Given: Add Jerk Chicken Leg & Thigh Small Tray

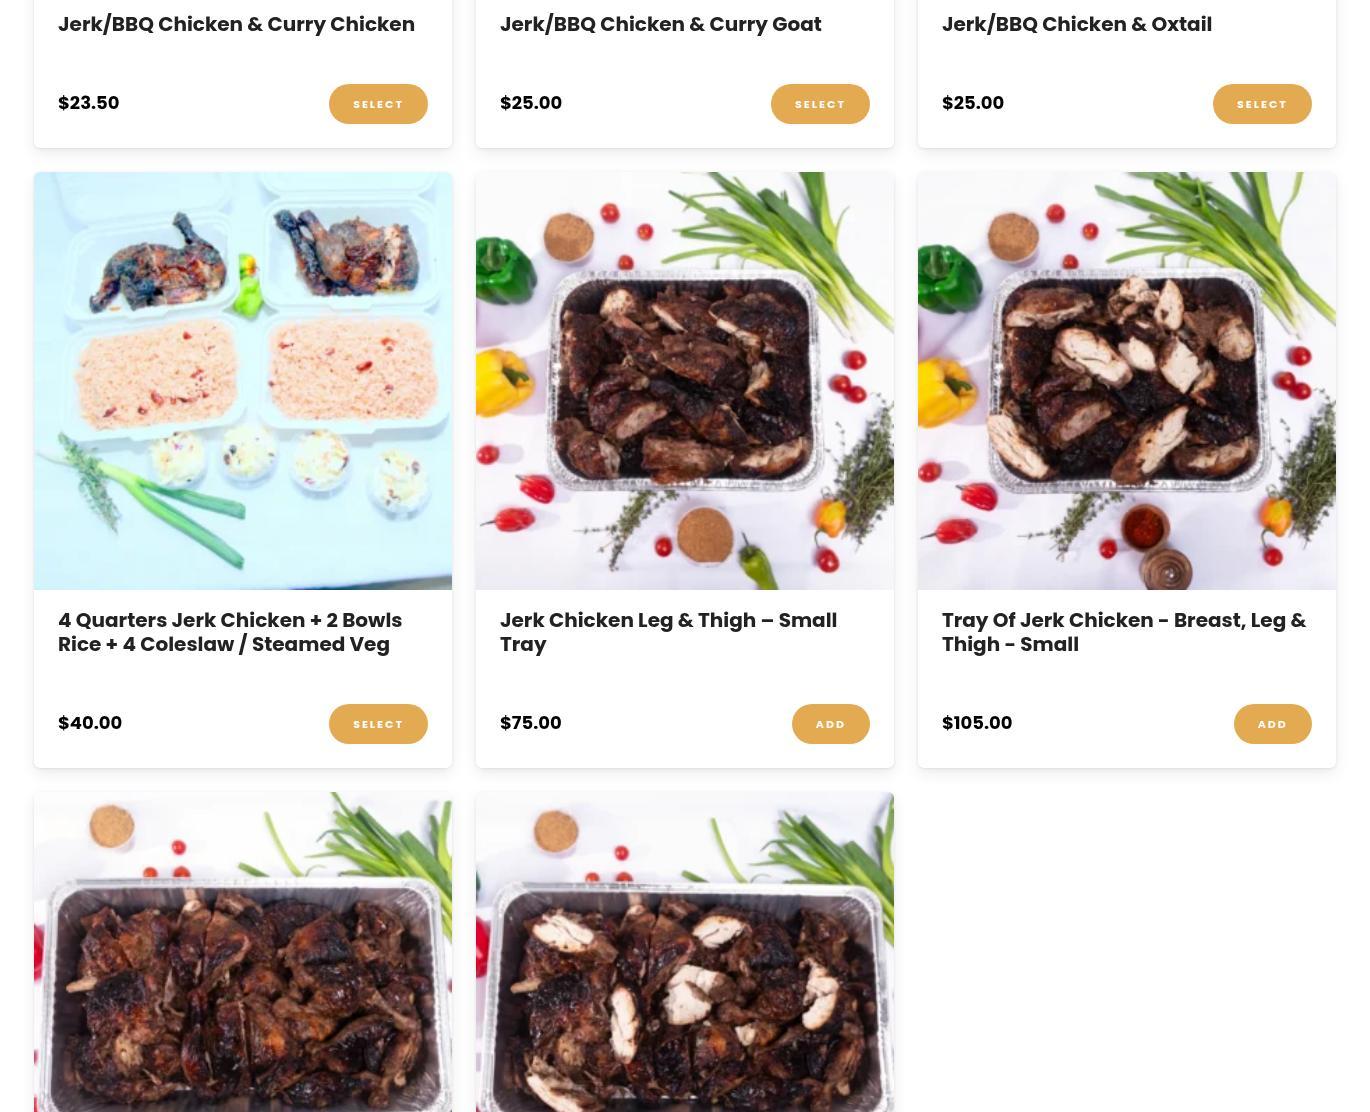Looking at the screenshot, I should pyautogui.click(x=831, y=724).
